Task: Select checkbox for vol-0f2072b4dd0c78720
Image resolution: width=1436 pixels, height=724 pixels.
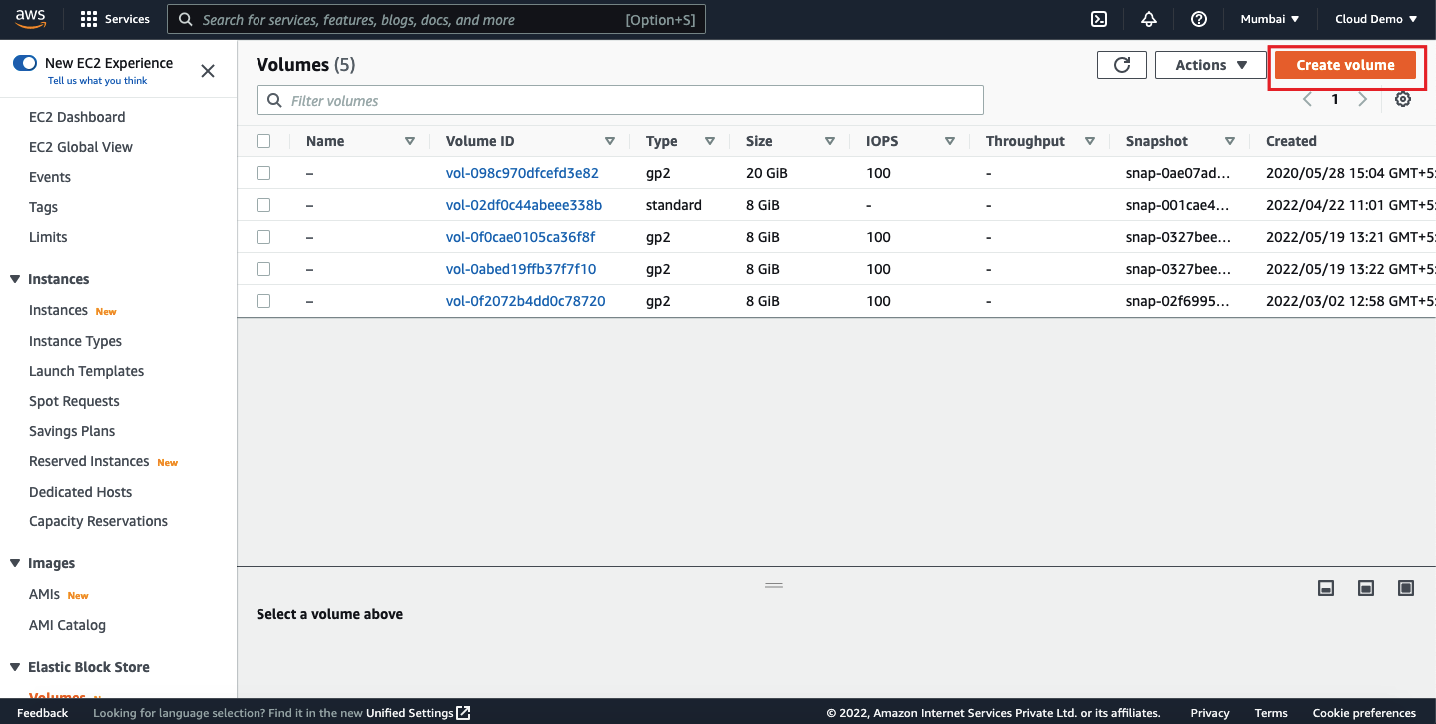Action: pyautogui.click(x=264, y=301)
